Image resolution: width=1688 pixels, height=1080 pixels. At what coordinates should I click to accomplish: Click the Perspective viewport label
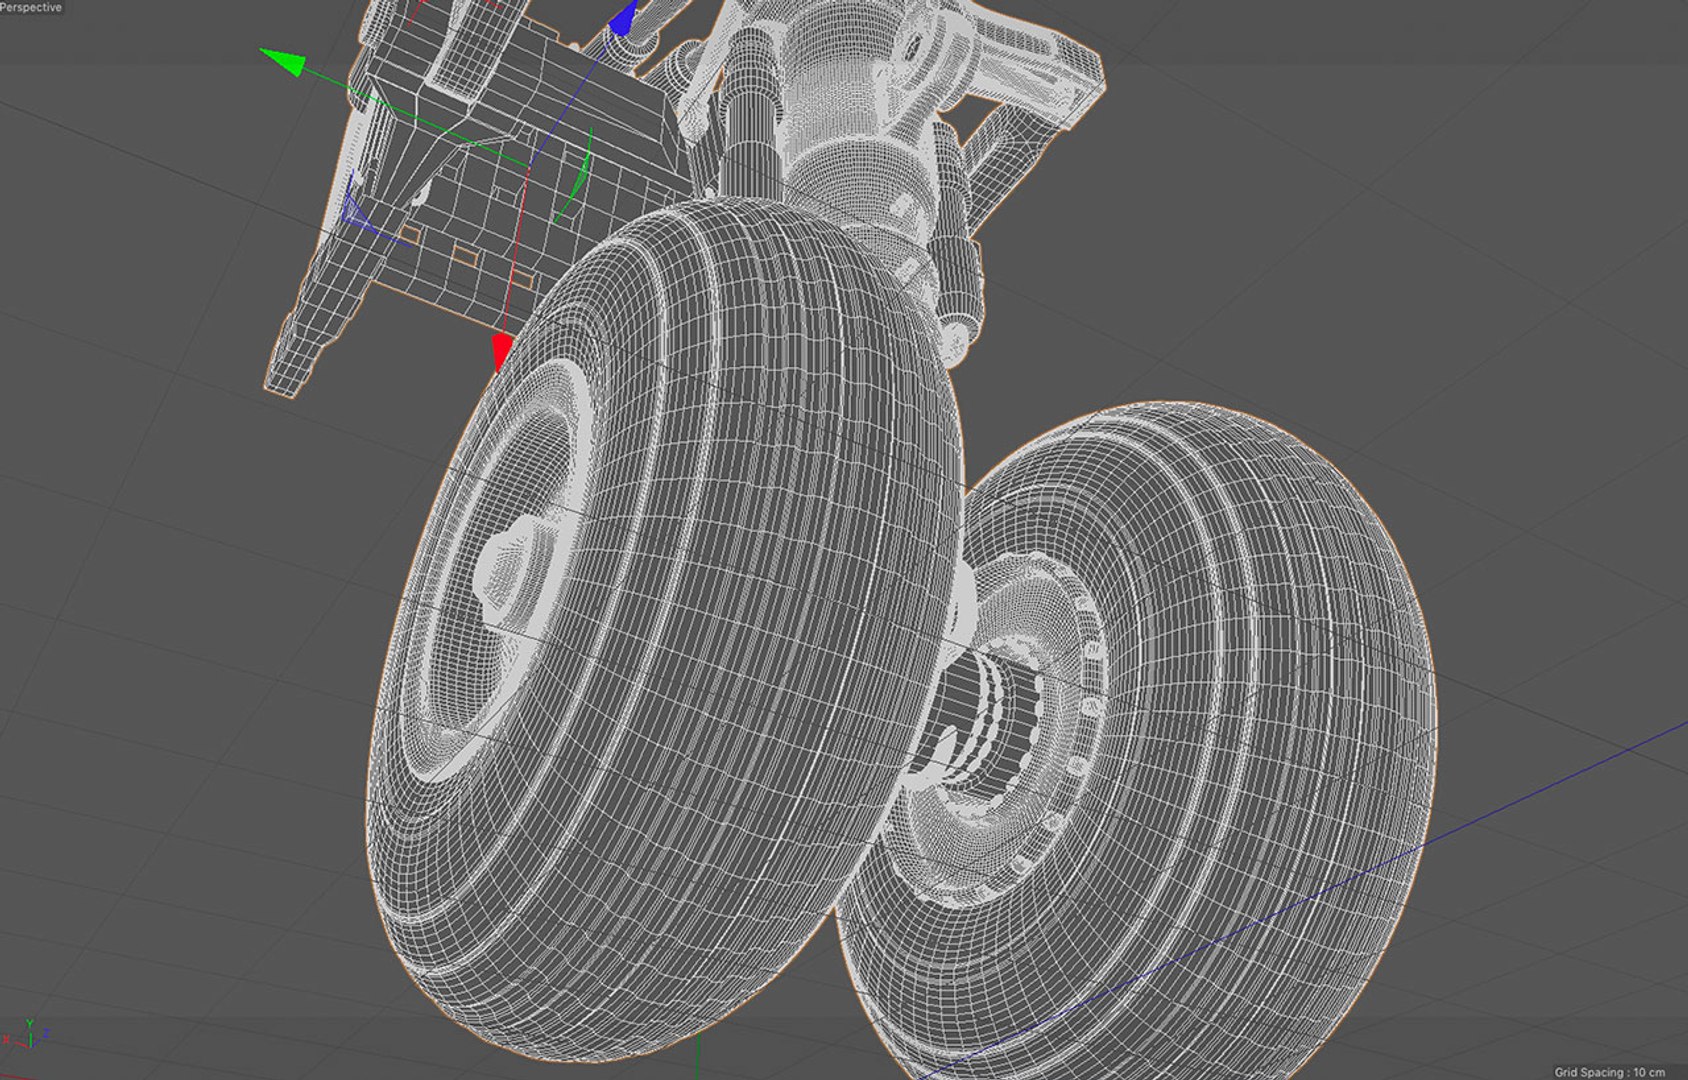pyautogui.click(x=31, y=7)
